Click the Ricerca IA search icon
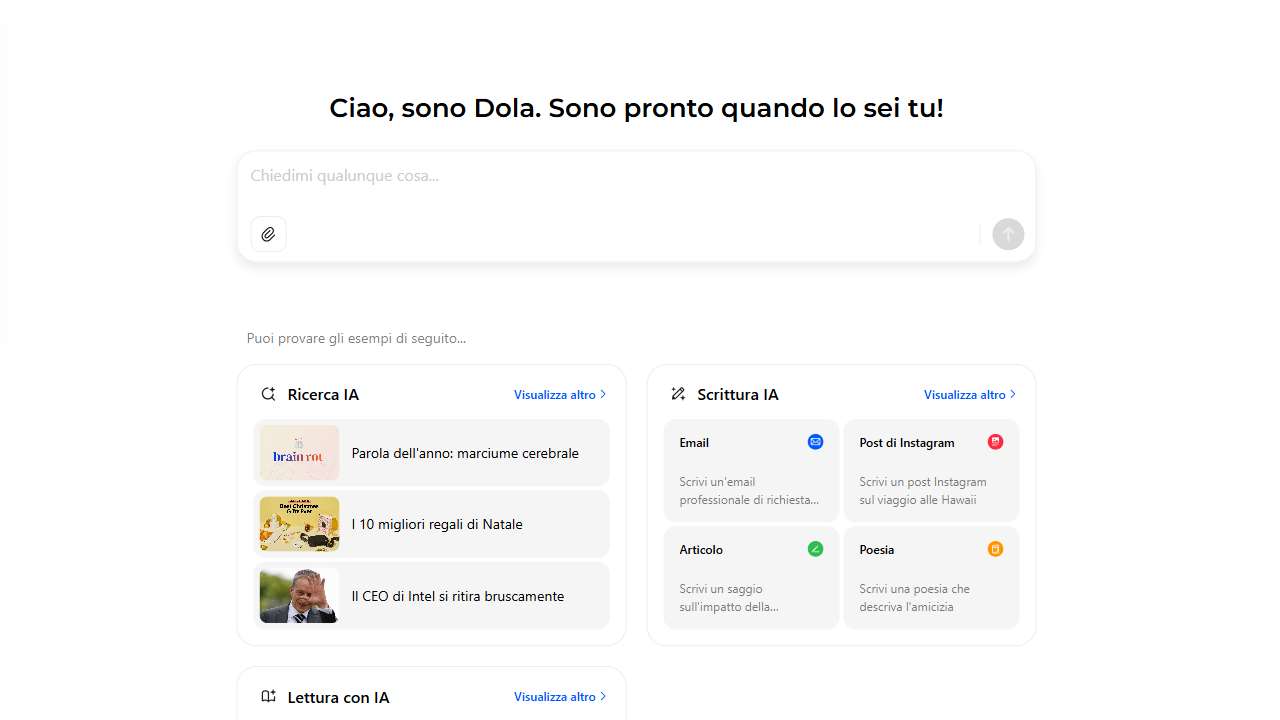This screenshot has height=720, width=1280. point(268,394)
